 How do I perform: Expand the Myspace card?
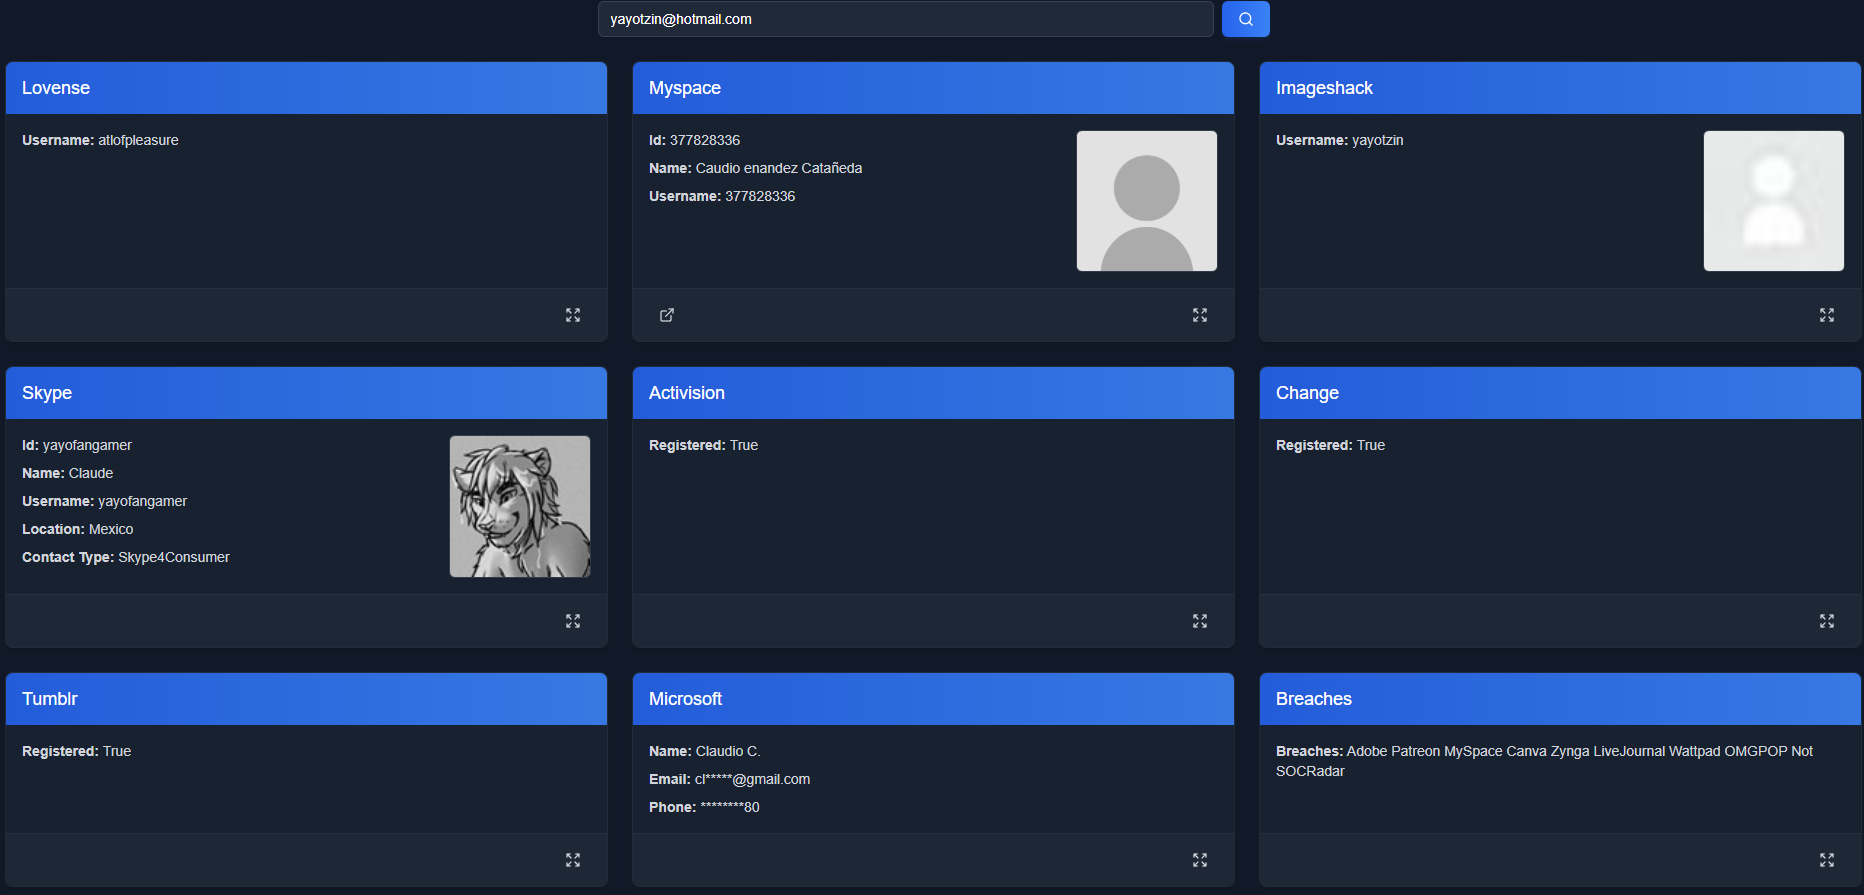[x=1200, y=315]
